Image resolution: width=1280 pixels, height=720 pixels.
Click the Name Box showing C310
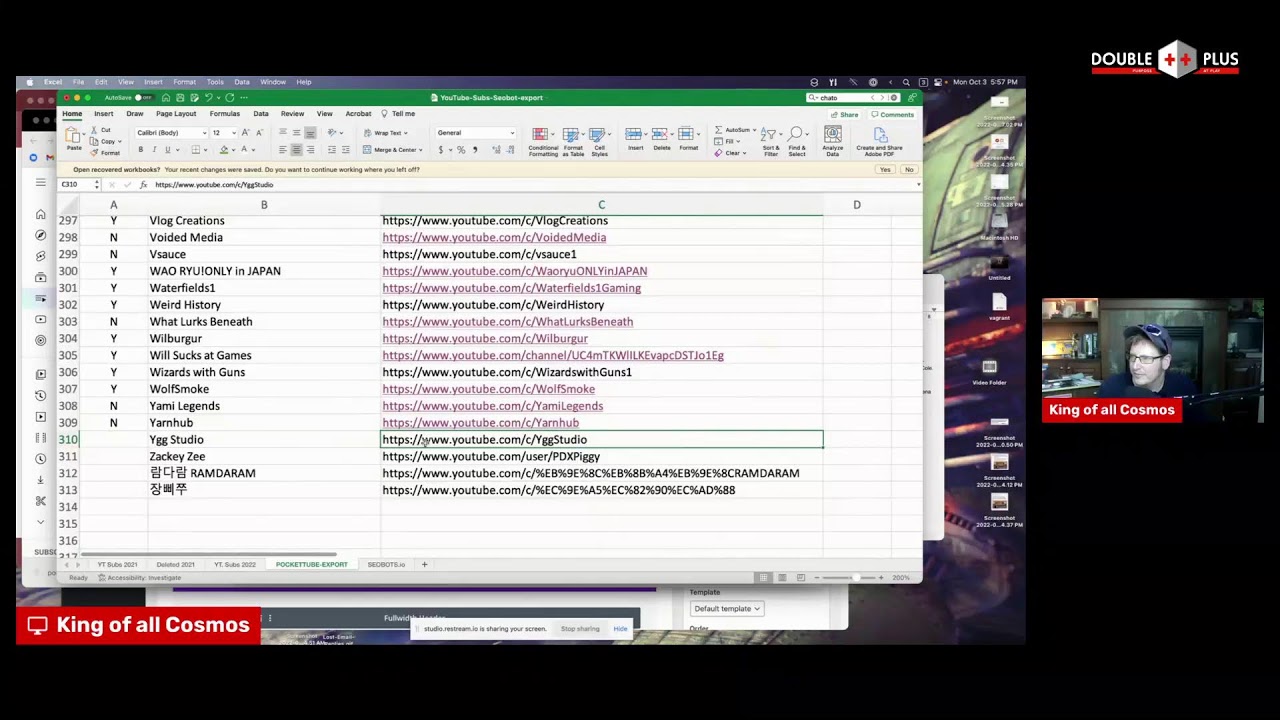coord(77,185)
